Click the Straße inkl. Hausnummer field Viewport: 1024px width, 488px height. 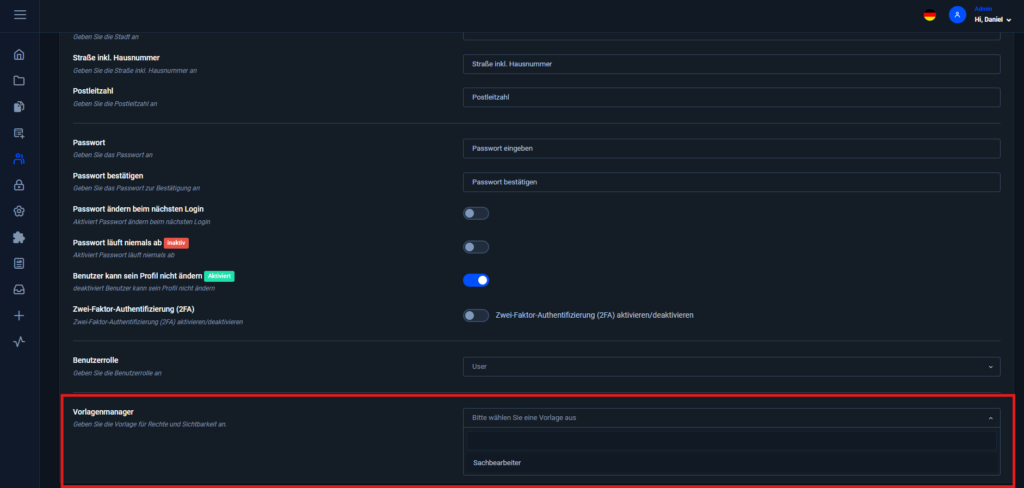[731, 64]
